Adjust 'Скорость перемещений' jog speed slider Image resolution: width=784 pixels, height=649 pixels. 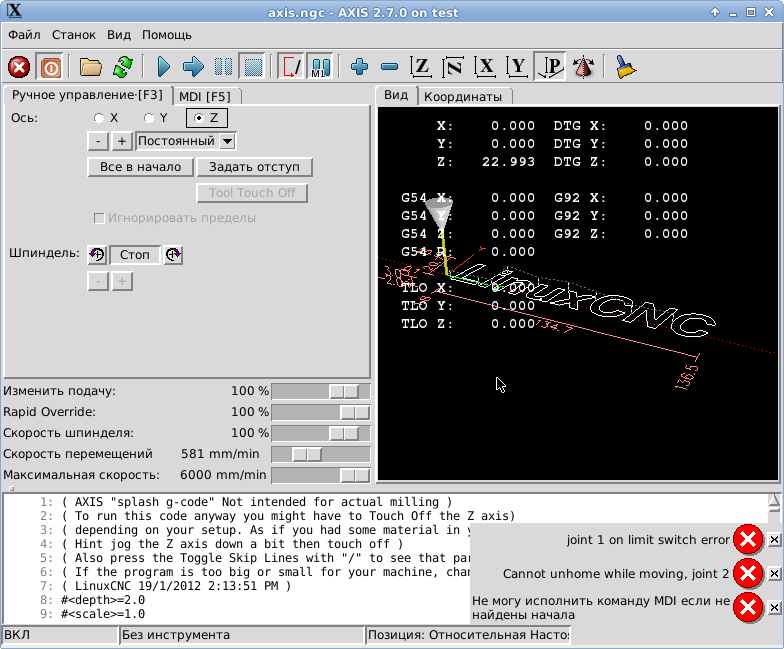[x=320, y=454]
